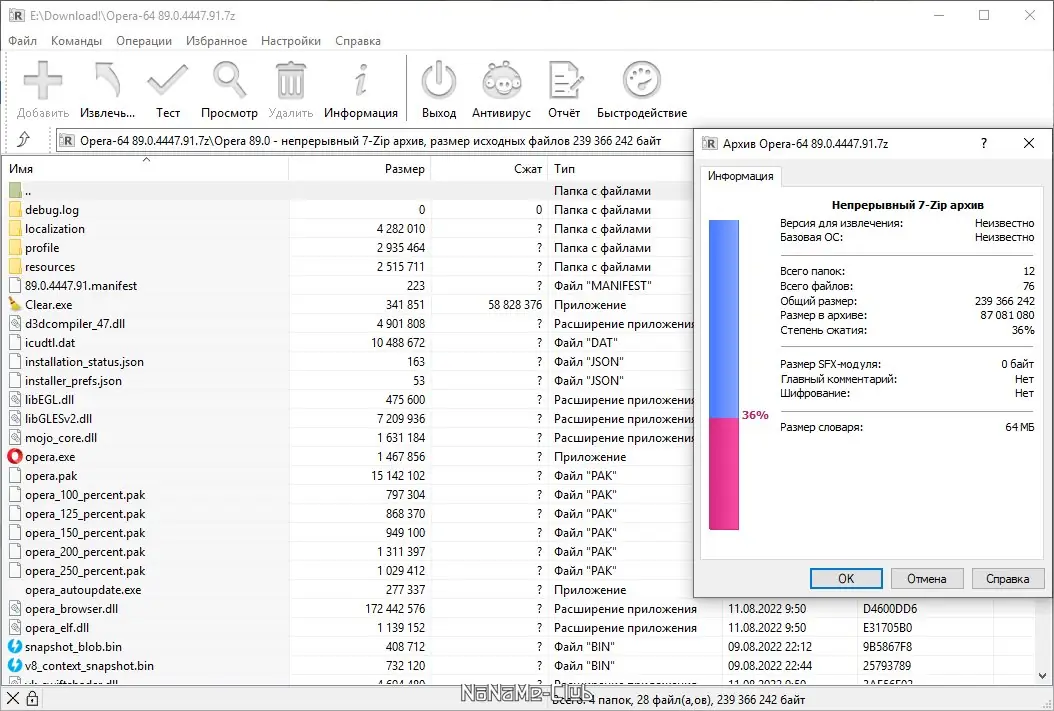Select the Clear.exe broom icon
This screenshot has width=1054, height=711.
(15, 304)
